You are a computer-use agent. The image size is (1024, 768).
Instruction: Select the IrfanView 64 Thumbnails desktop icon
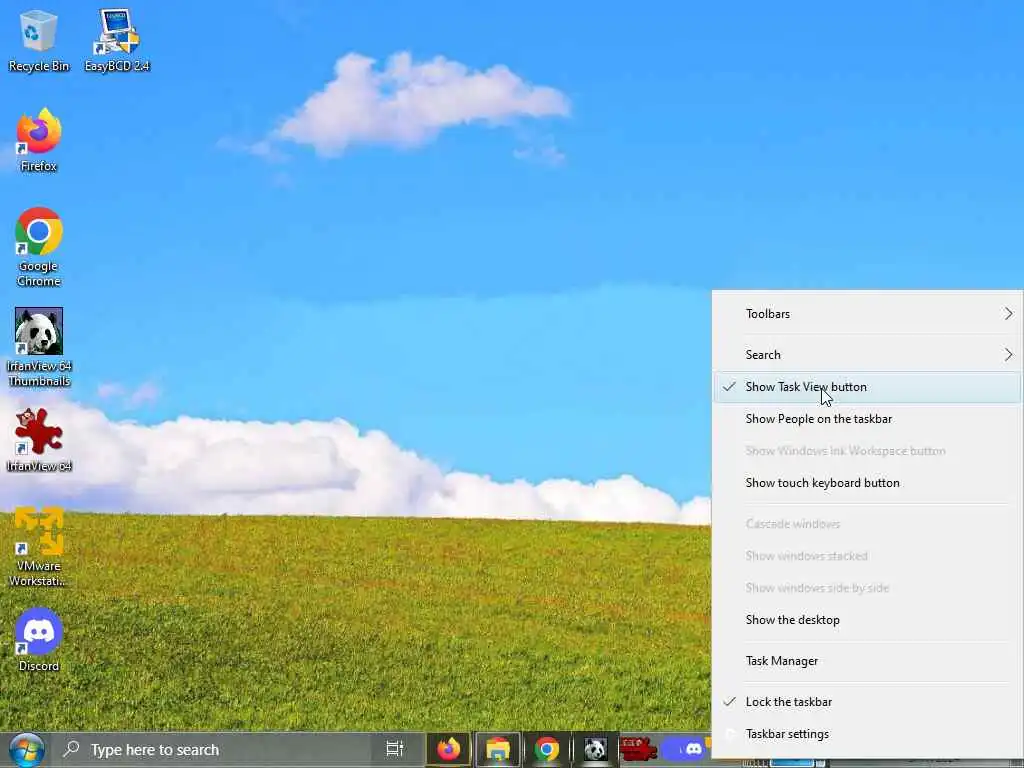tap(39, 347)
